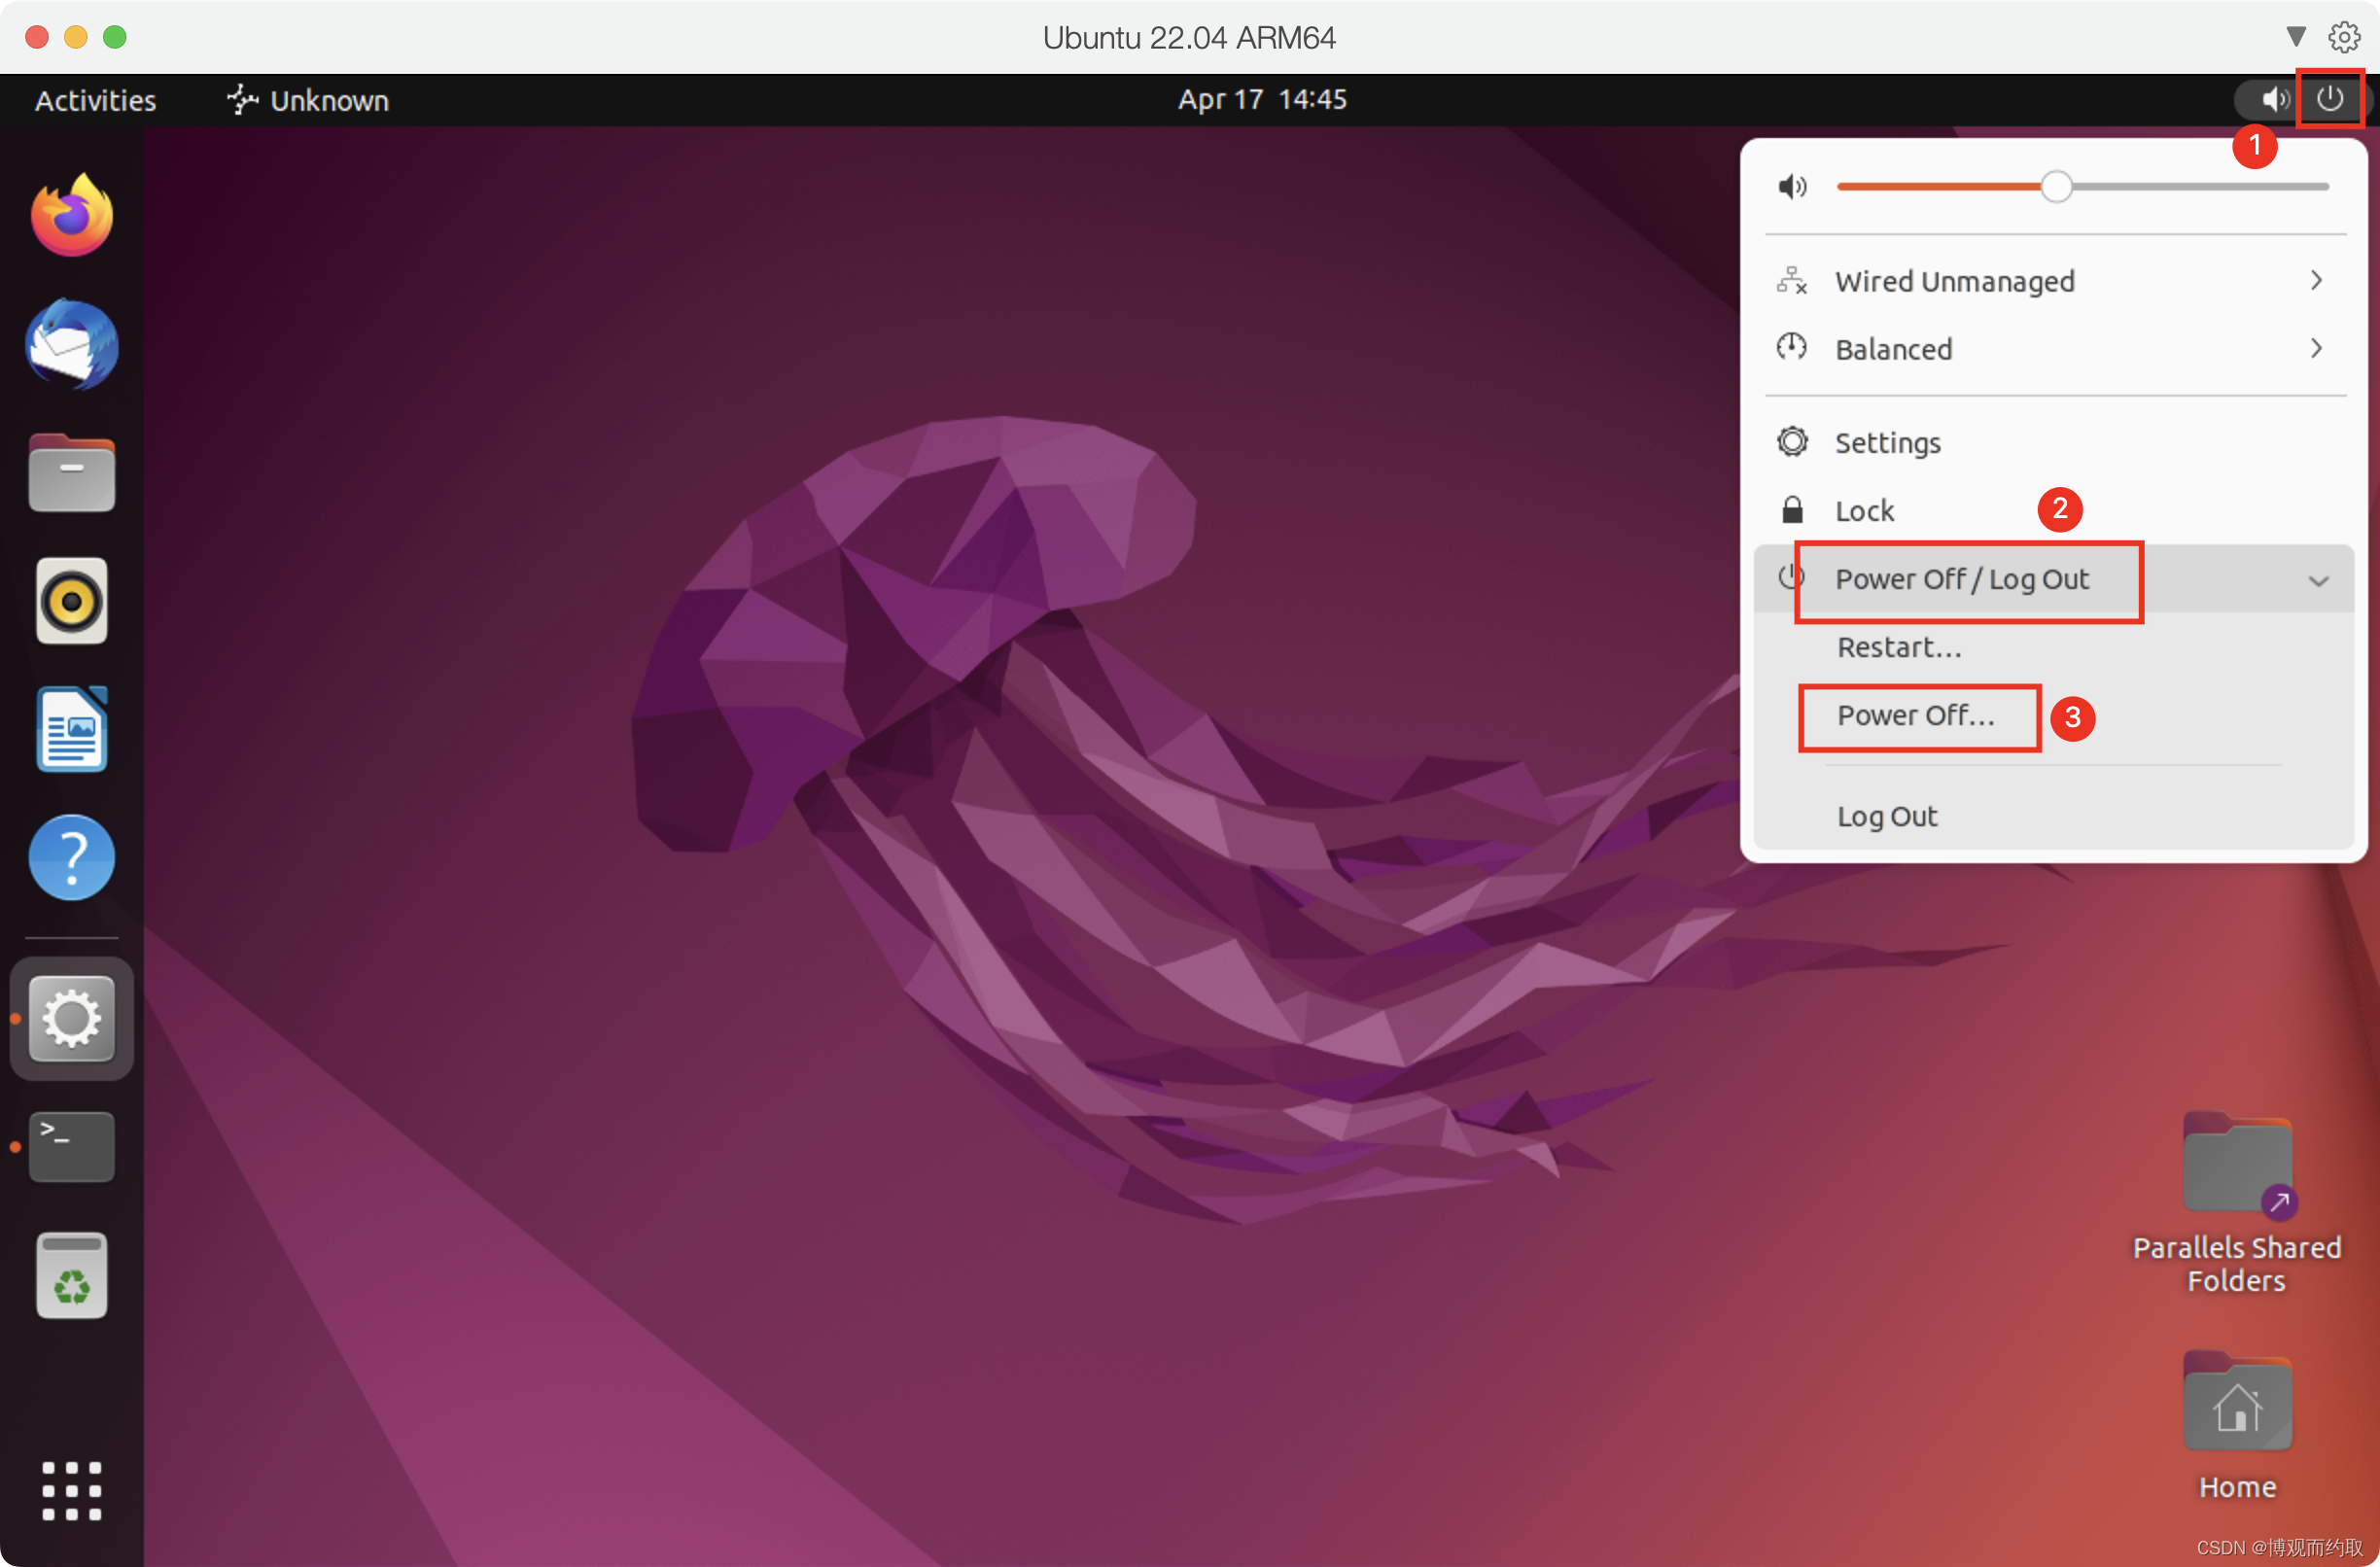Click the volume slider handle
2380x1567 pixels.
(x=2056, y=187)
